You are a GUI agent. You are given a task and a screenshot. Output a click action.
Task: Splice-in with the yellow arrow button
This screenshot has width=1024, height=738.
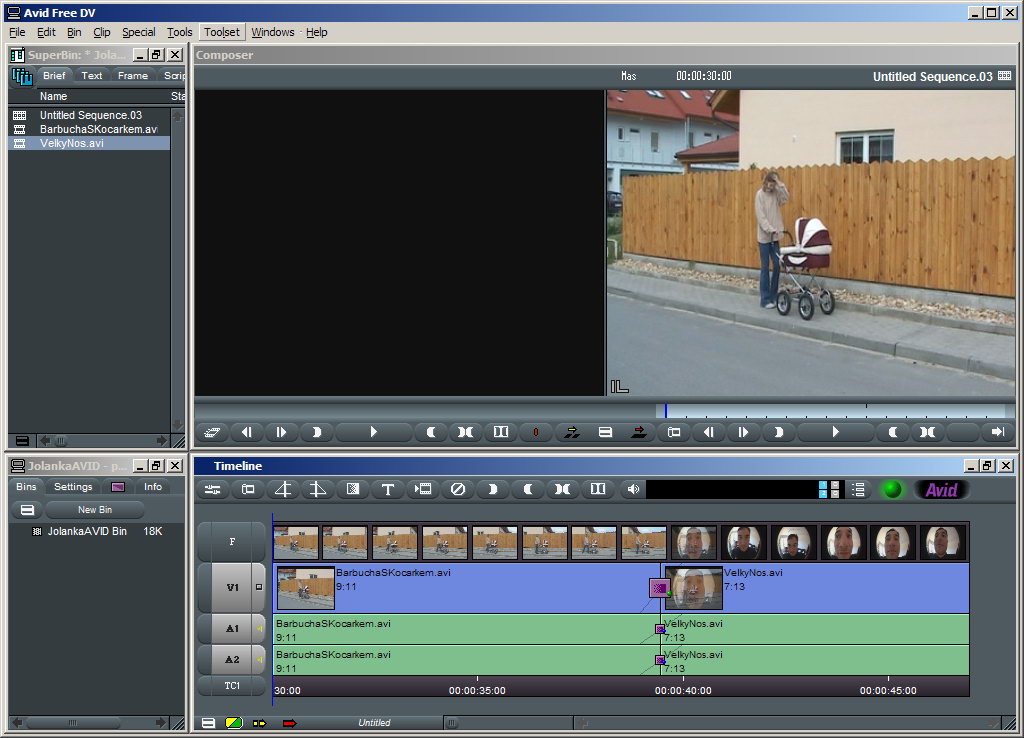point(571,432)
